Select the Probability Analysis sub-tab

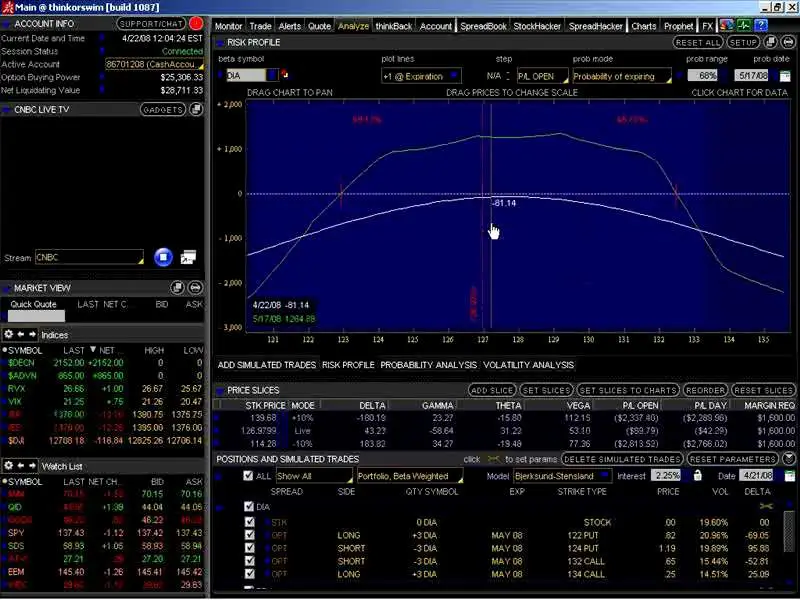pyautogui.click(x=428, y=365)
